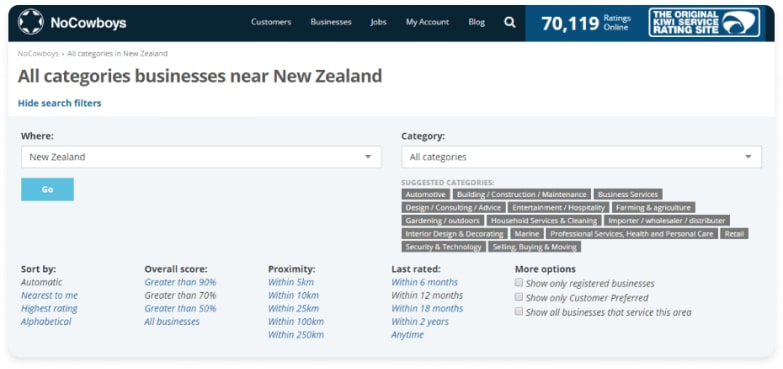783x369 pixels.
Task: Go to the Jobs menu item
Action: (379, 22)
